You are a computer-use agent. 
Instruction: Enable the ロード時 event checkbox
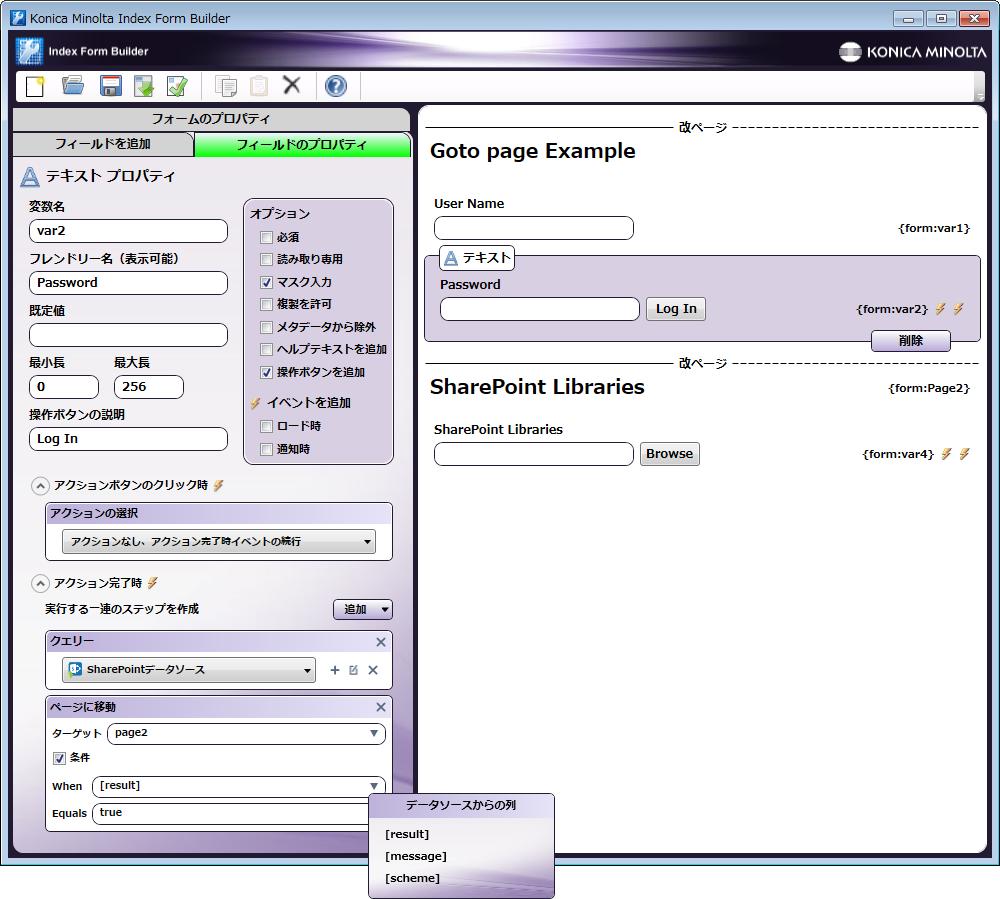pos(267,426)
